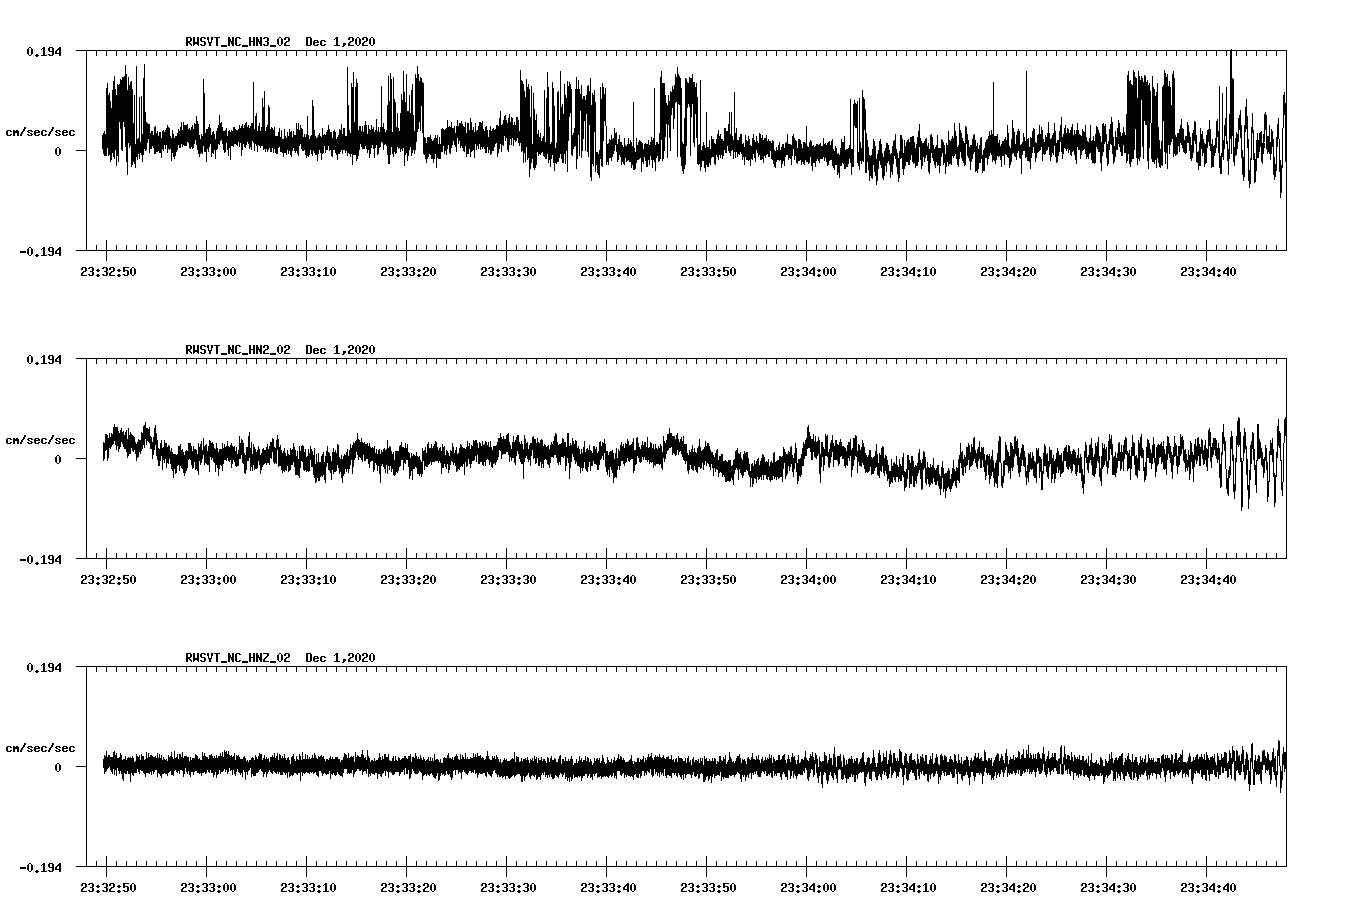Click the 23:33:20 time label under top trace

tap(410, 268)
